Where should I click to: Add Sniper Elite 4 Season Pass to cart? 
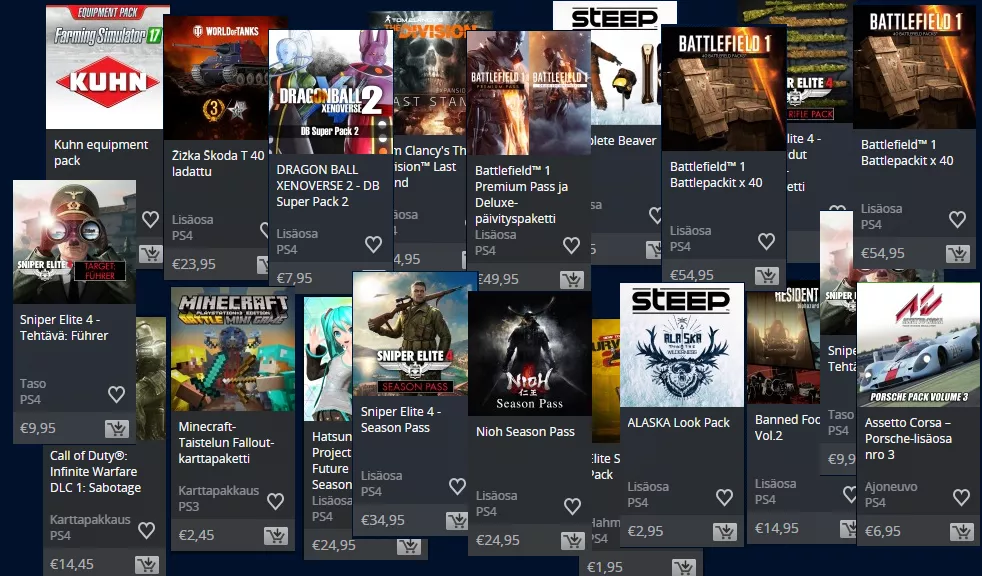[457, 520]
